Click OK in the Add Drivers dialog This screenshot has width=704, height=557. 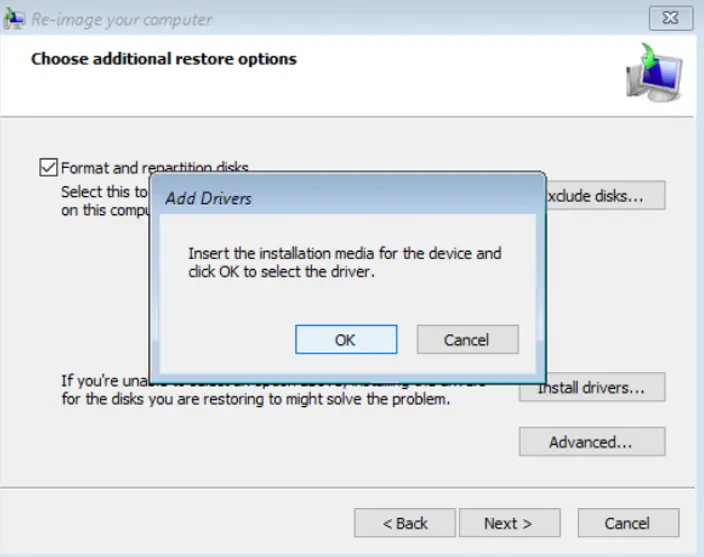coord(345,340)
